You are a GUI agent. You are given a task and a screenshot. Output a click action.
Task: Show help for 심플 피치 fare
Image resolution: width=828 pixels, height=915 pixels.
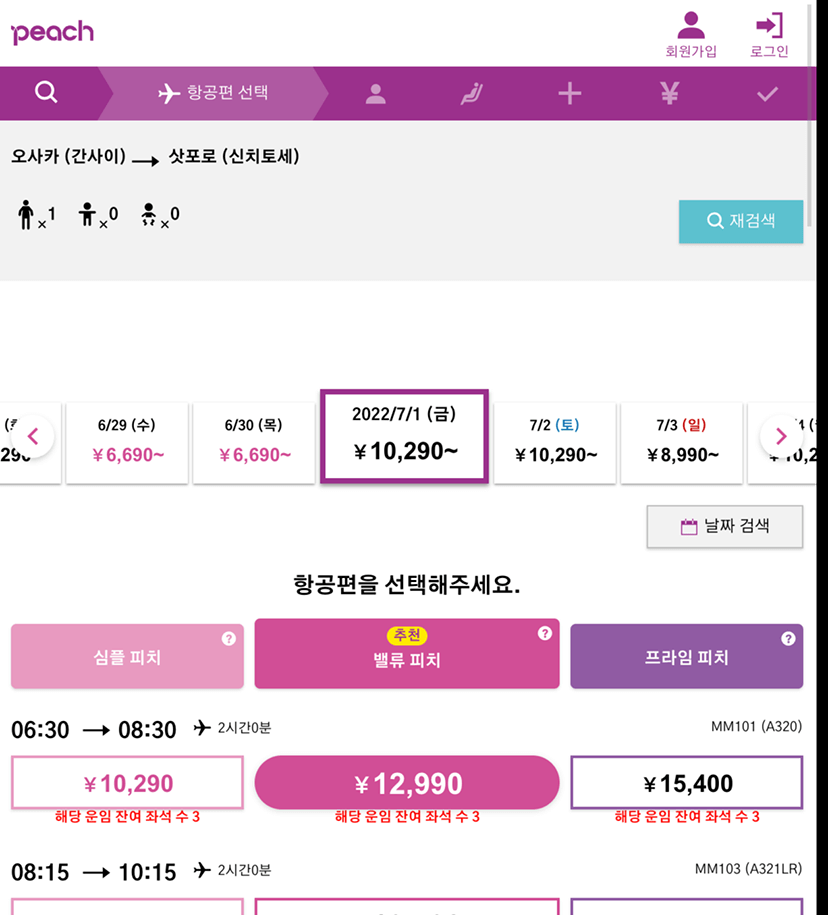(x=229, y=638)
